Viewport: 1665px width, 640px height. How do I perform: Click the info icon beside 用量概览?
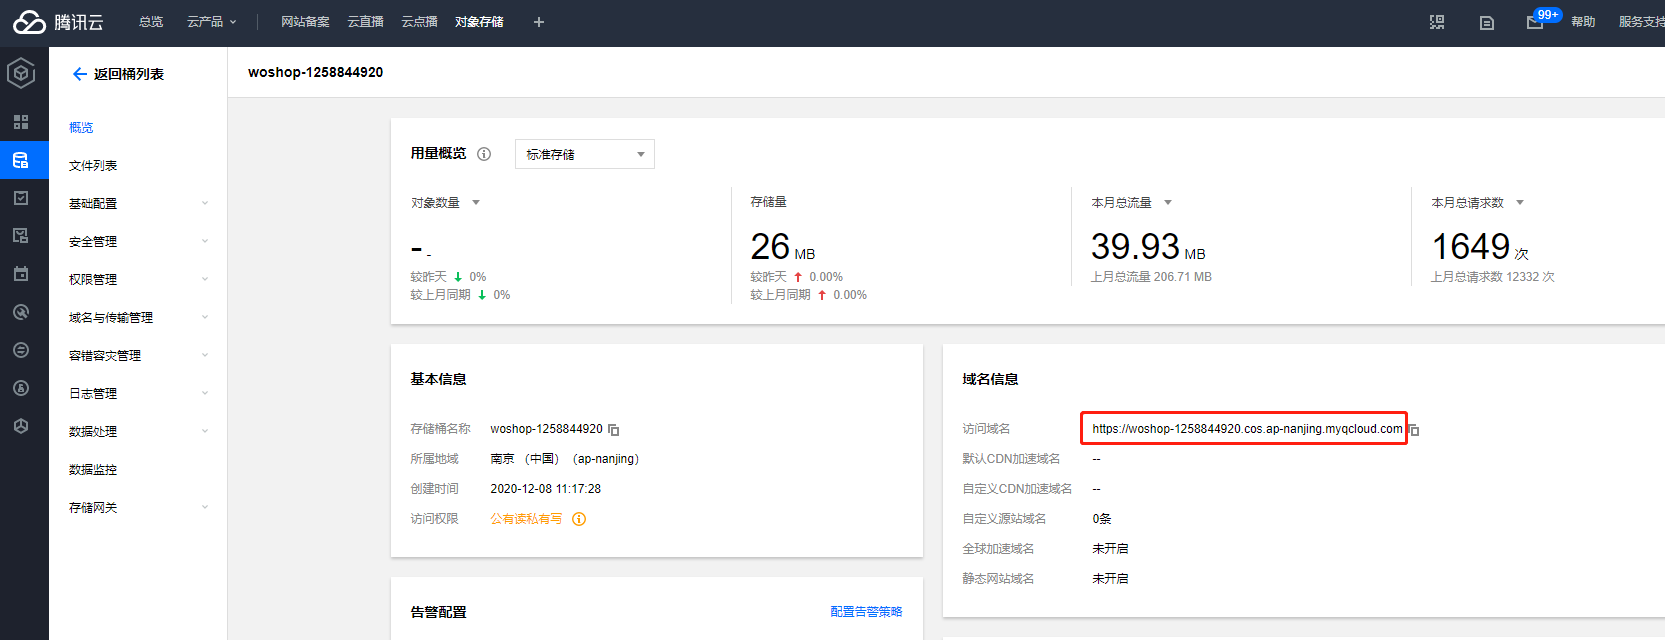pos(484,154)
